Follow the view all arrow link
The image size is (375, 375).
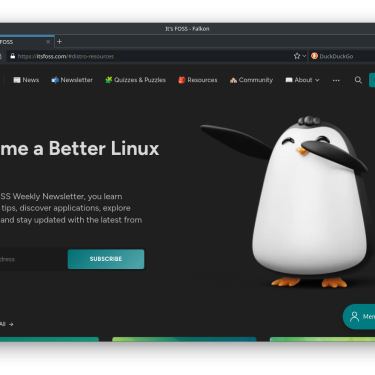[7, 324]
